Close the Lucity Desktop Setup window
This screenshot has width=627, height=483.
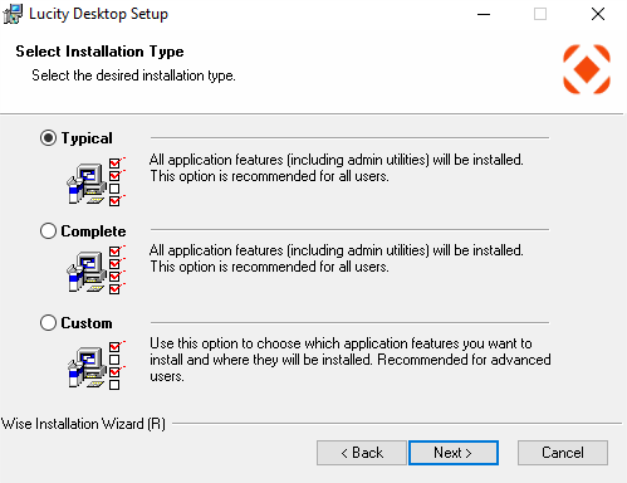[x=597, y=14]
